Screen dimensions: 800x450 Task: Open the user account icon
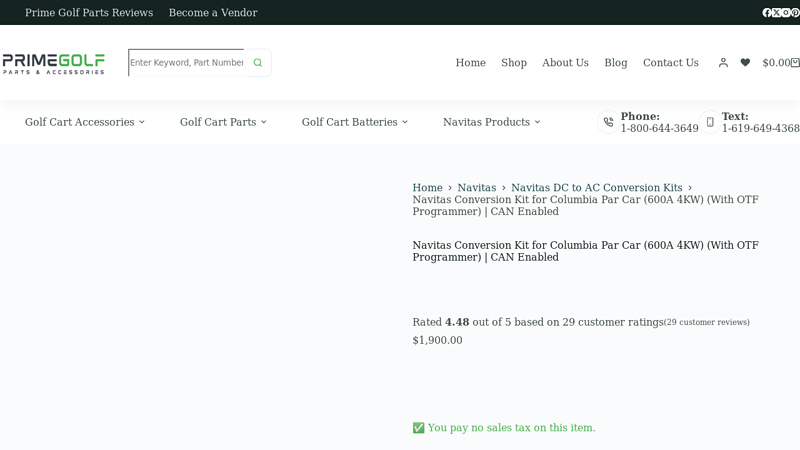(x=723, y=63)
